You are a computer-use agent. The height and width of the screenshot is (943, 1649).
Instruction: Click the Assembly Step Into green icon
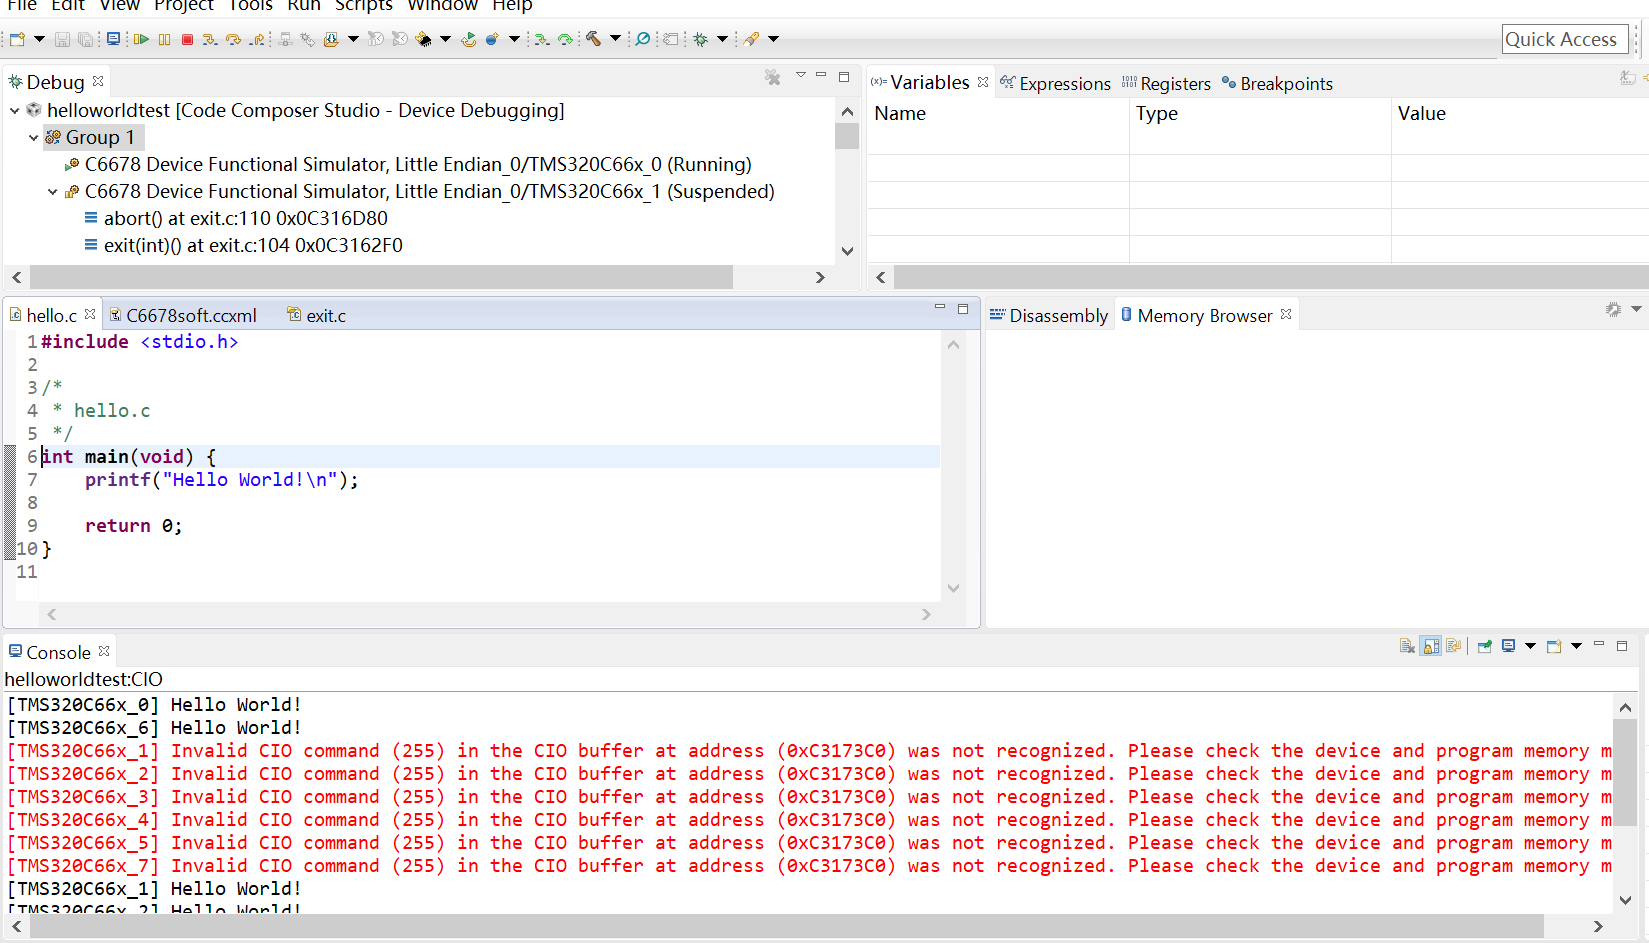pyautogui.click(x=541, y=39)
